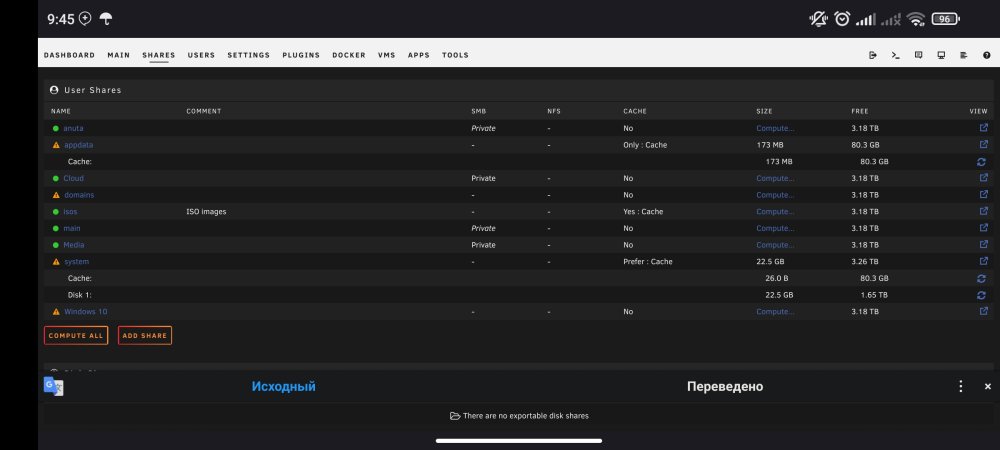Go to the Dashboard tab

point(70,55)
